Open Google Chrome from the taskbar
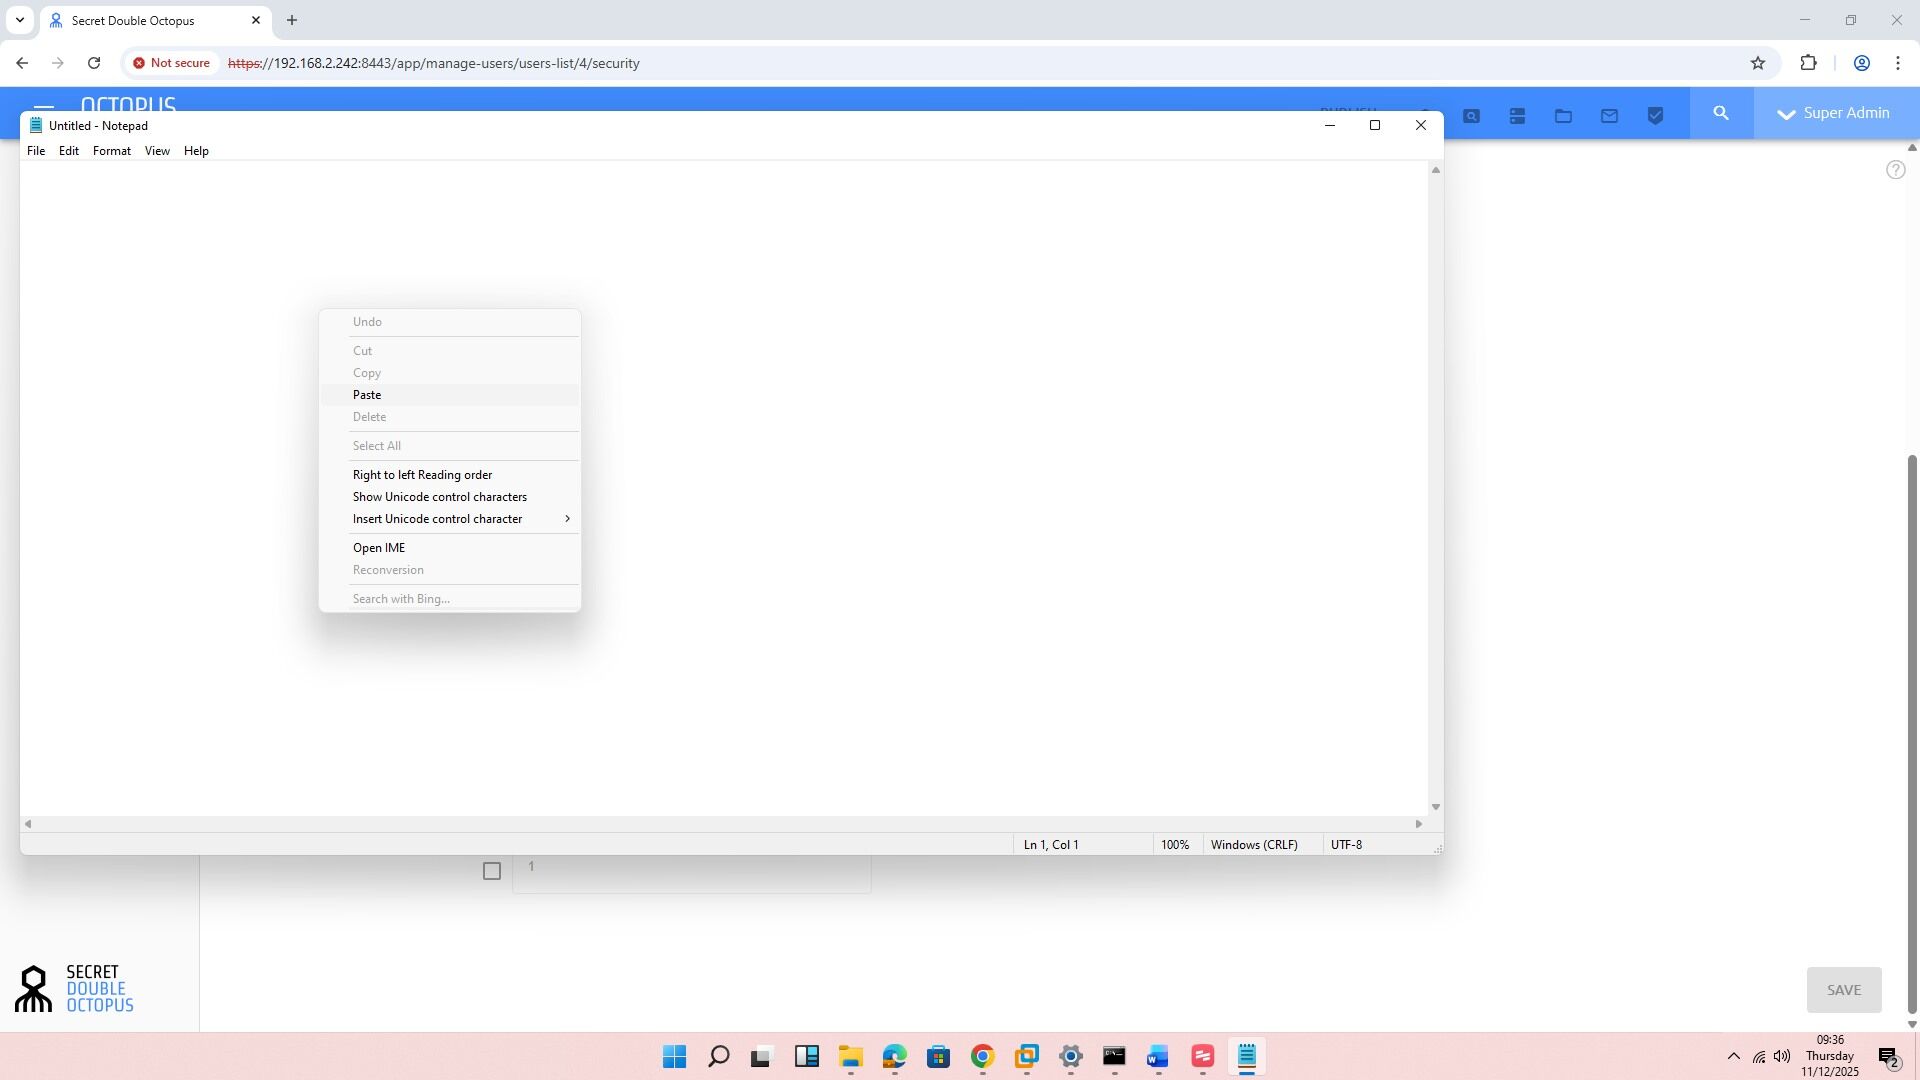Image resolution: width=1920 pixels, height=1080 pixels. [982, 1057]
